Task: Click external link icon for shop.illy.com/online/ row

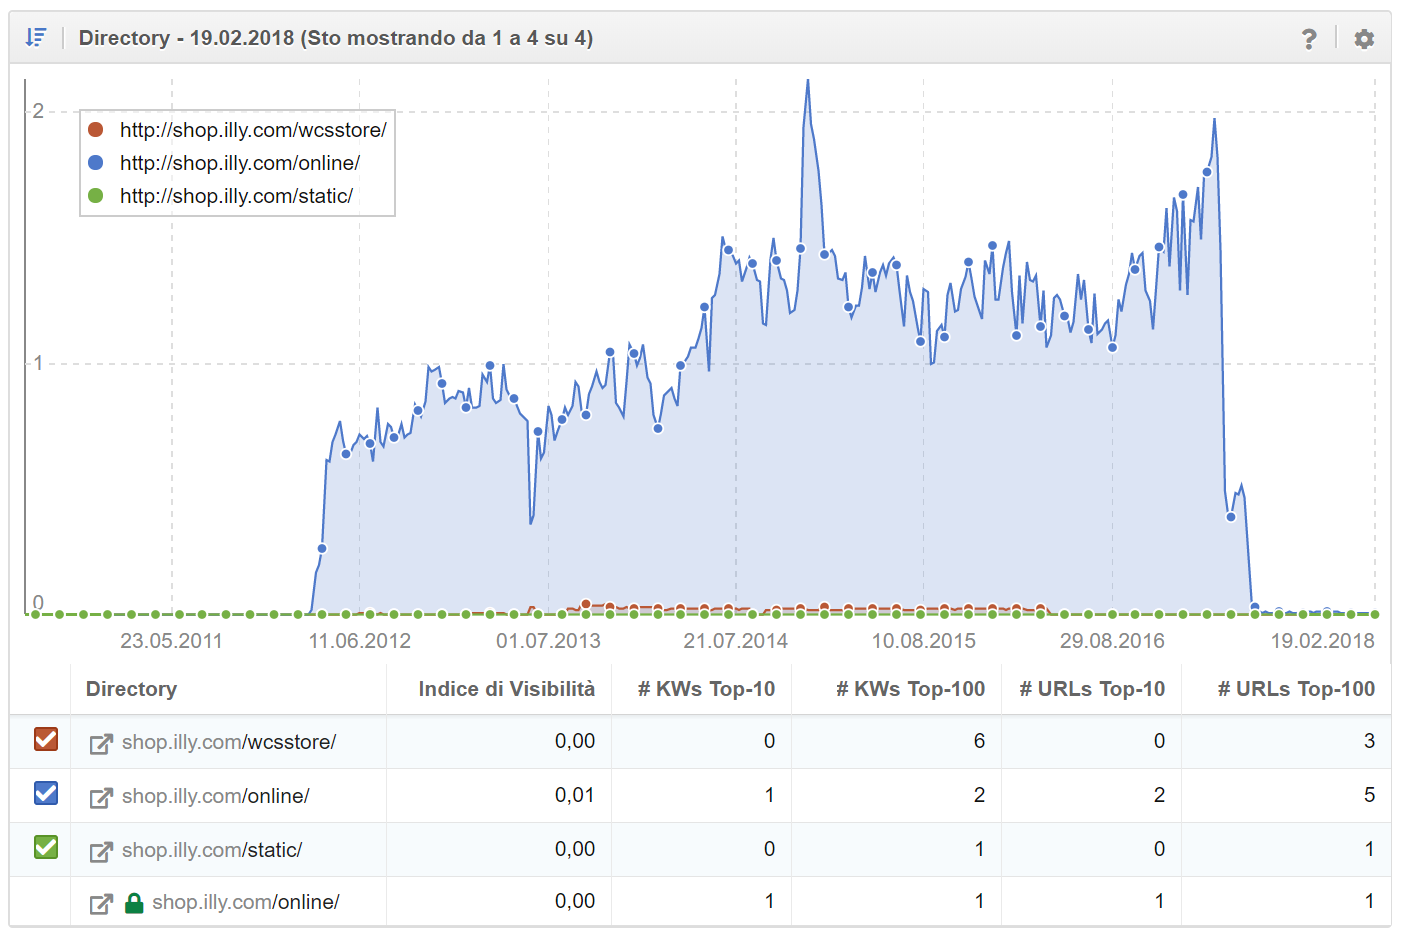Action: [101, 797]
